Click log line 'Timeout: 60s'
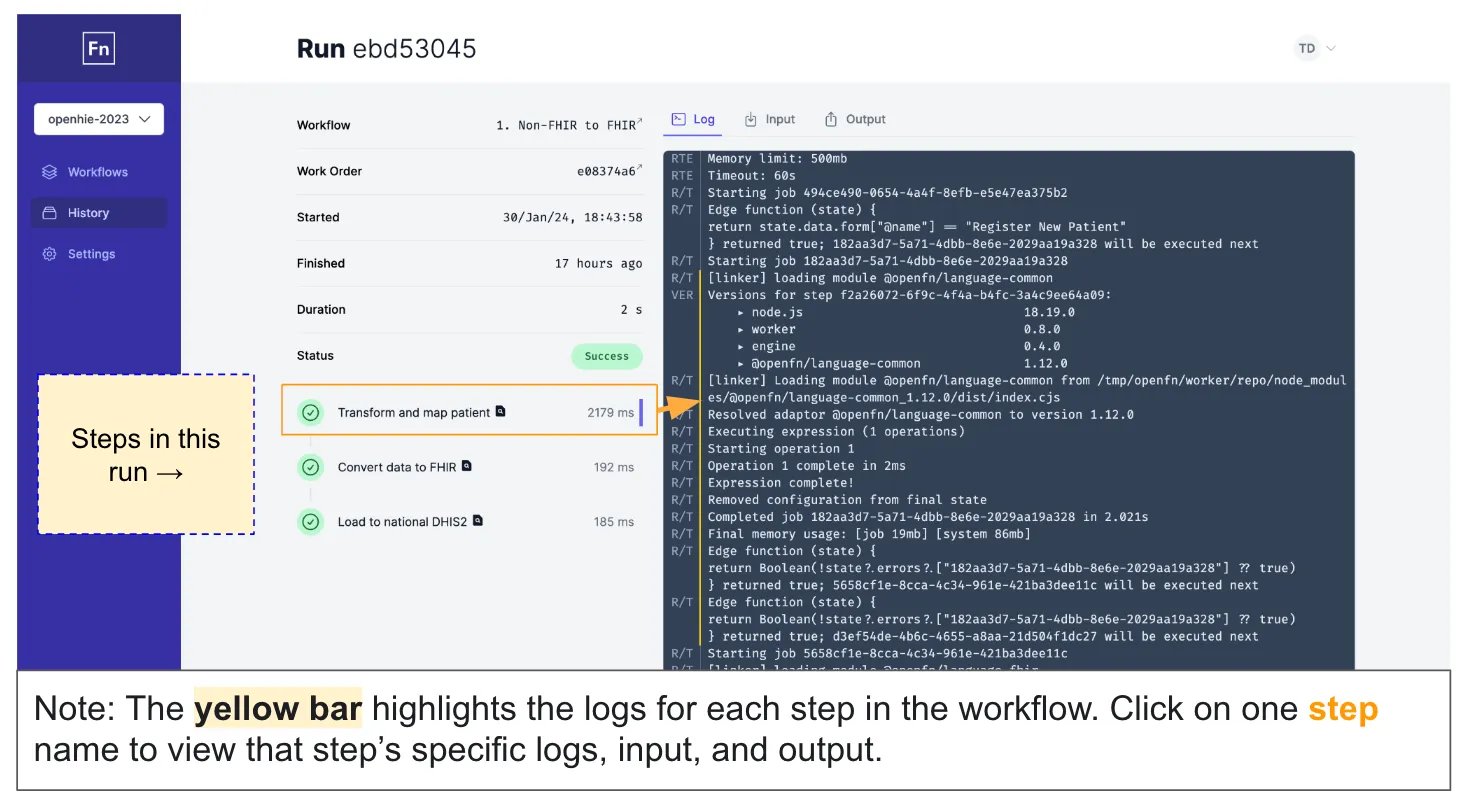 [x=752, y=175]
